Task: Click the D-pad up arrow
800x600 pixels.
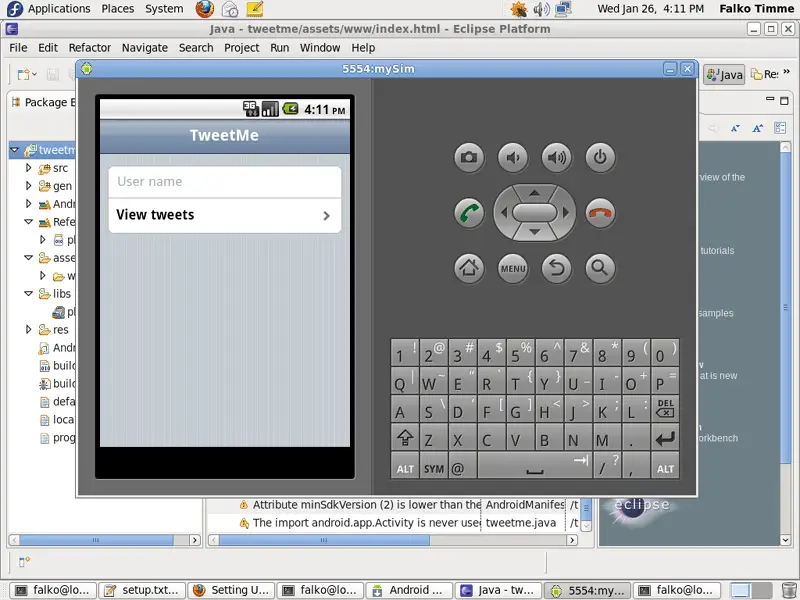Action: pos(534,193)
